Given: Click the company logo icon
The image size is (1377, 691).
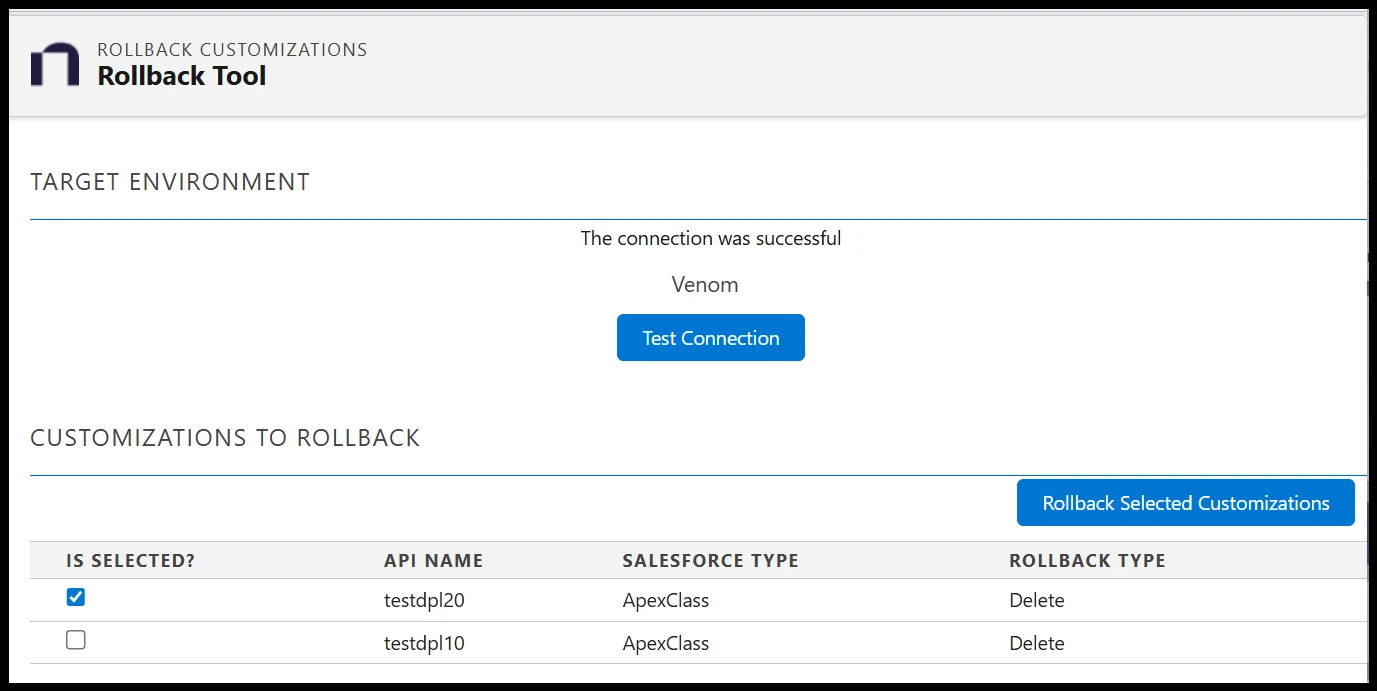Looking at the screenshot, I should 56,63.
